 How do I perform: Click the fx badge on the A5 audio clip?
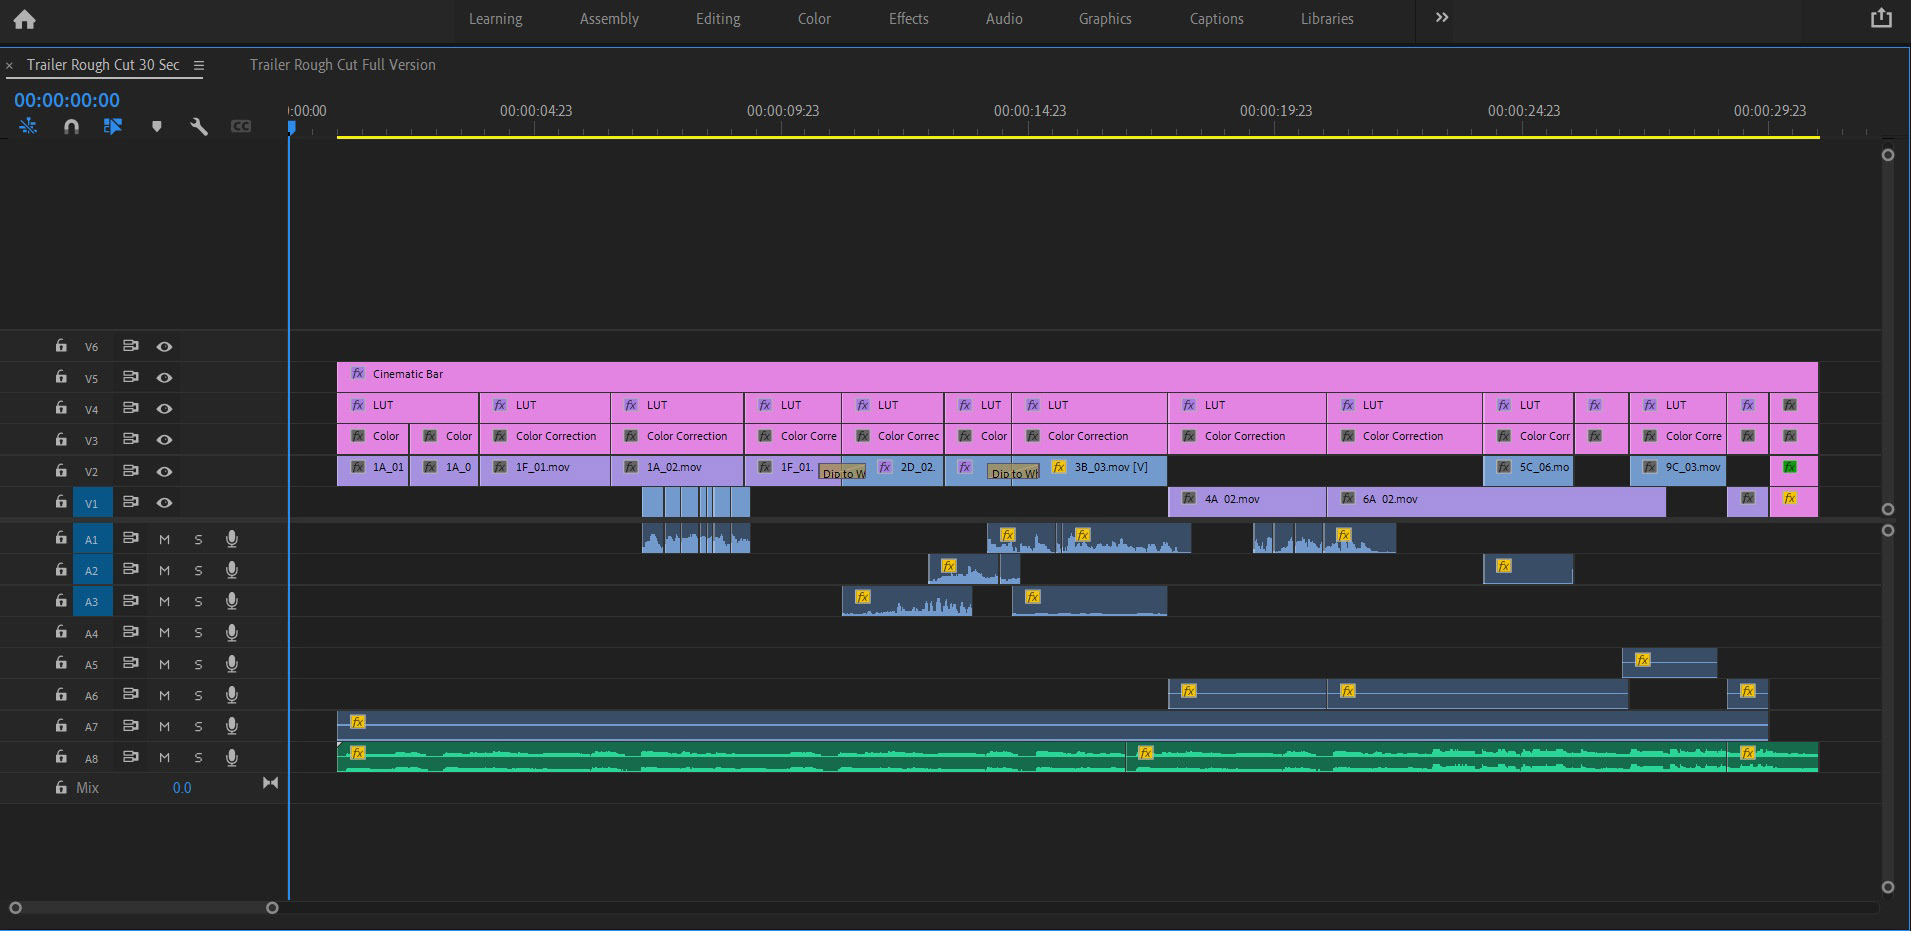[1642, 660]
